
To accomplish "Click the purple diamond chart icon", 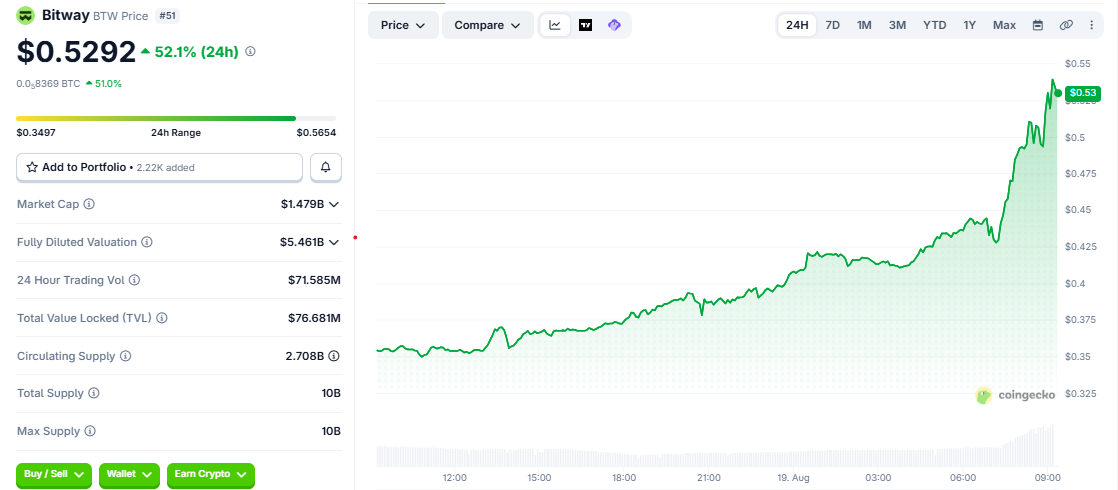I will [x=614, y=25].
